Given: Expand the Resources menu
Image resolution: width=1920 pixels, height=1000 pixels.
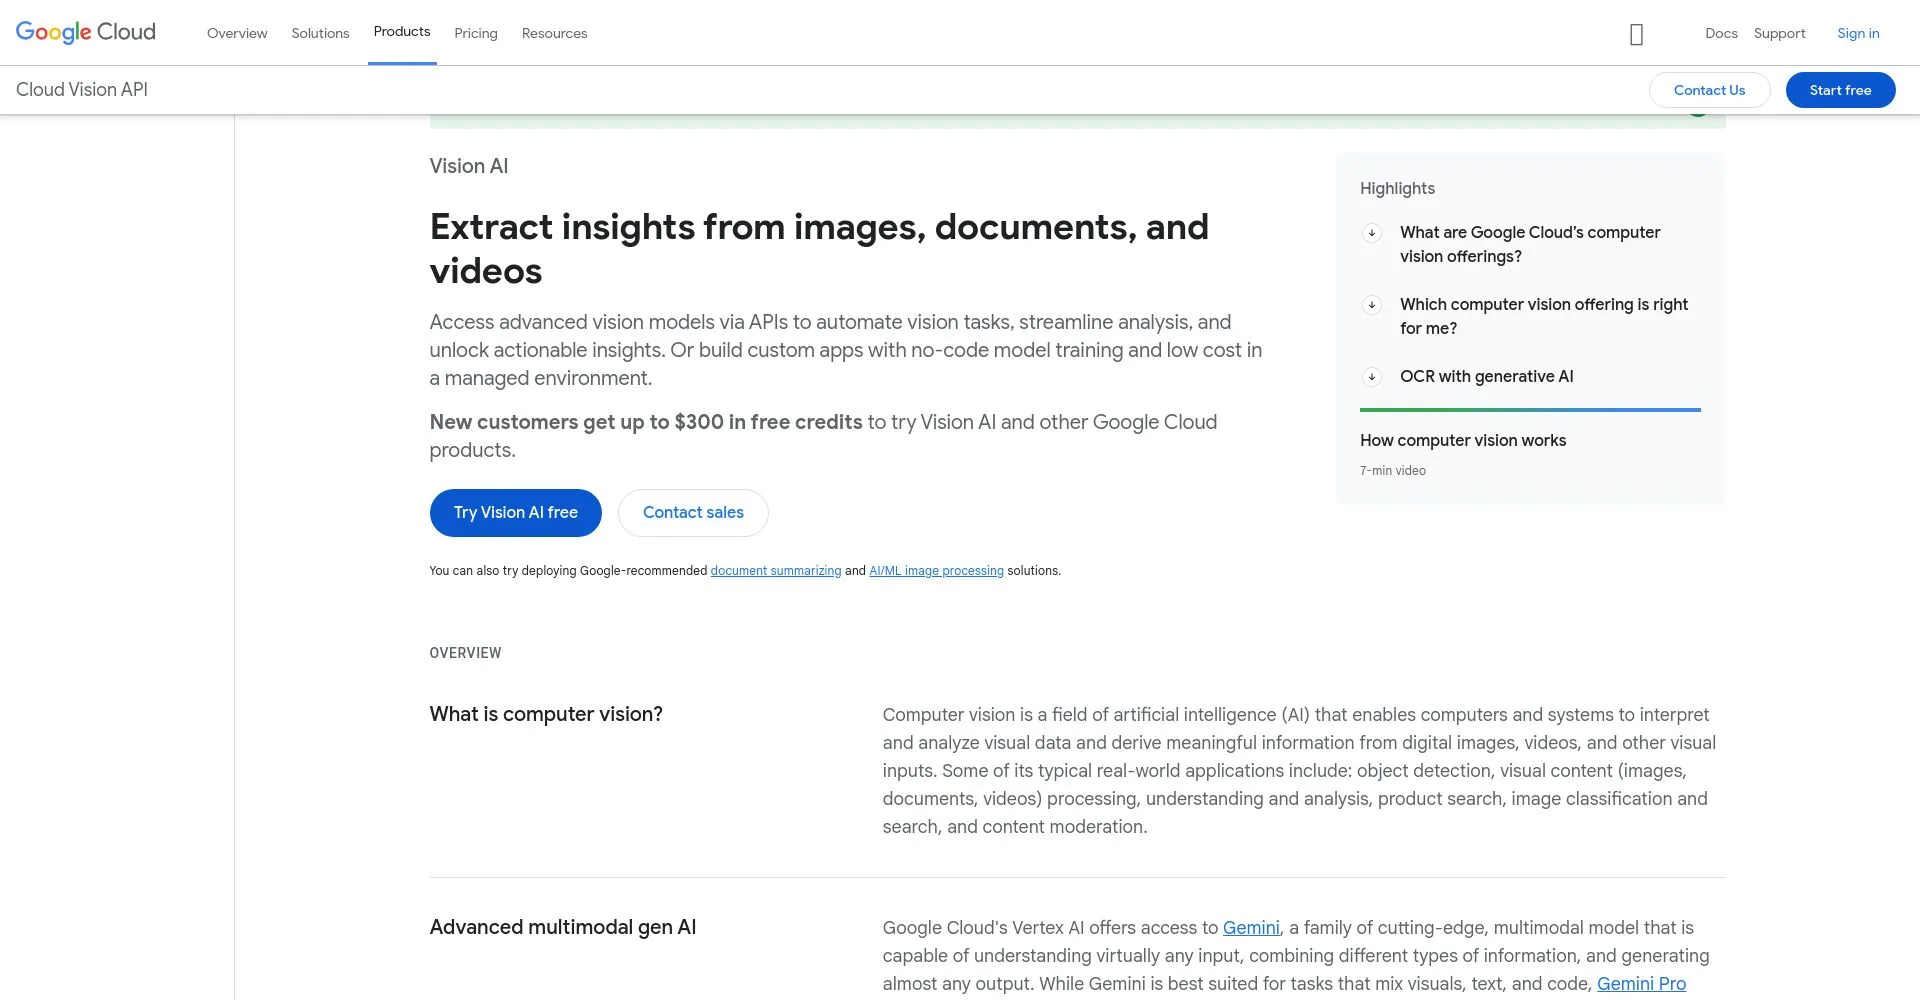Looking at the screenshot, I should pyautogui.click(x=554, y=33).
